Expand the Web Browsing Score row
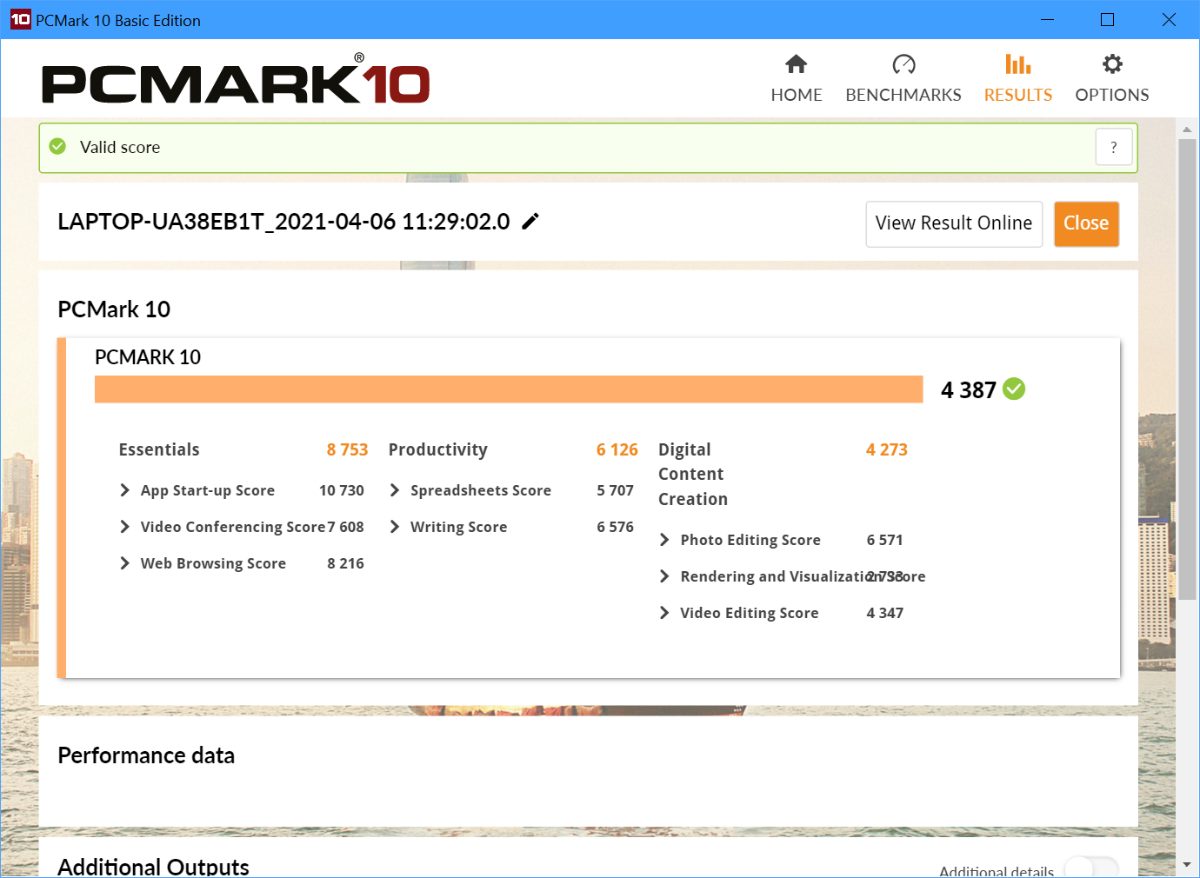 pyautogui.click(x=125, y=563)
